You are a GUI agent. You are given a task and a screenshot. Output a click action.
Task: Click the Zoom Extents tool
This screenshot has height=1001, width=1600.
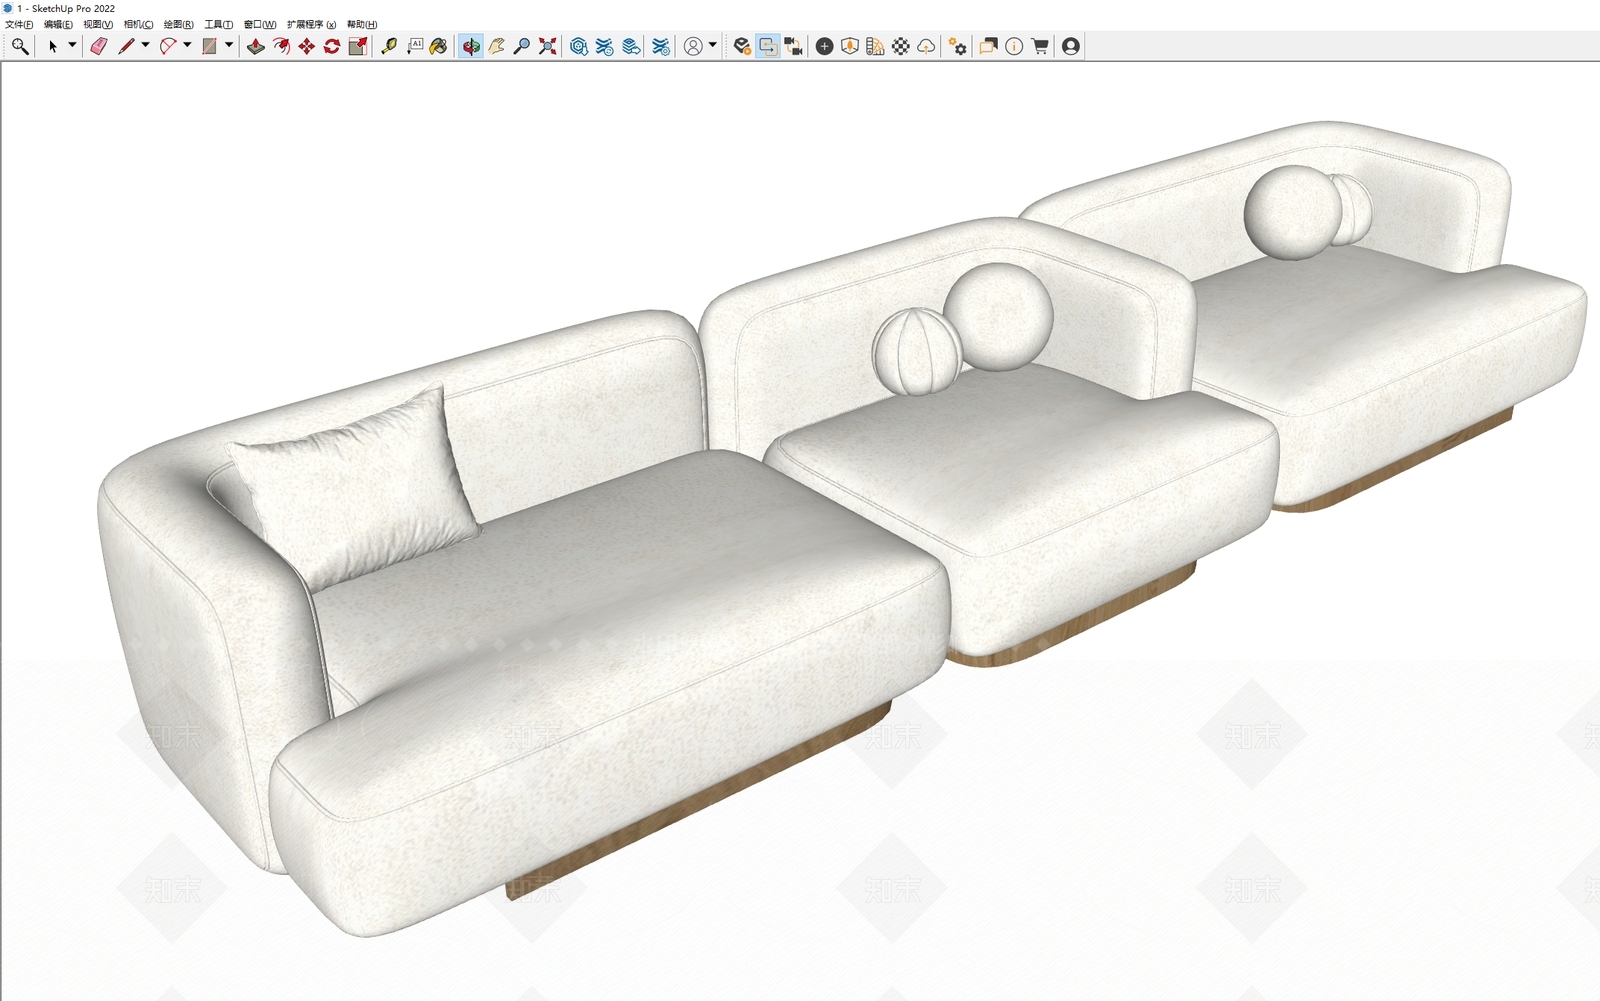click(x=548, y=46)
